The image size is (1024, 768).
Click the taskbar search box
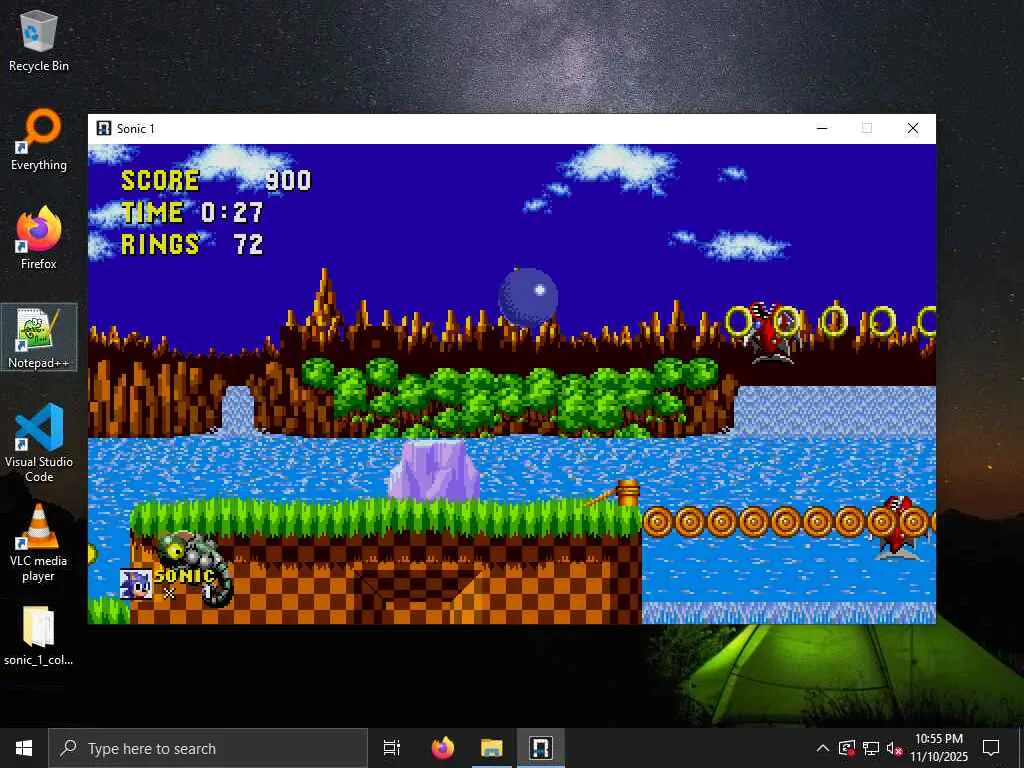pos(208,748)
